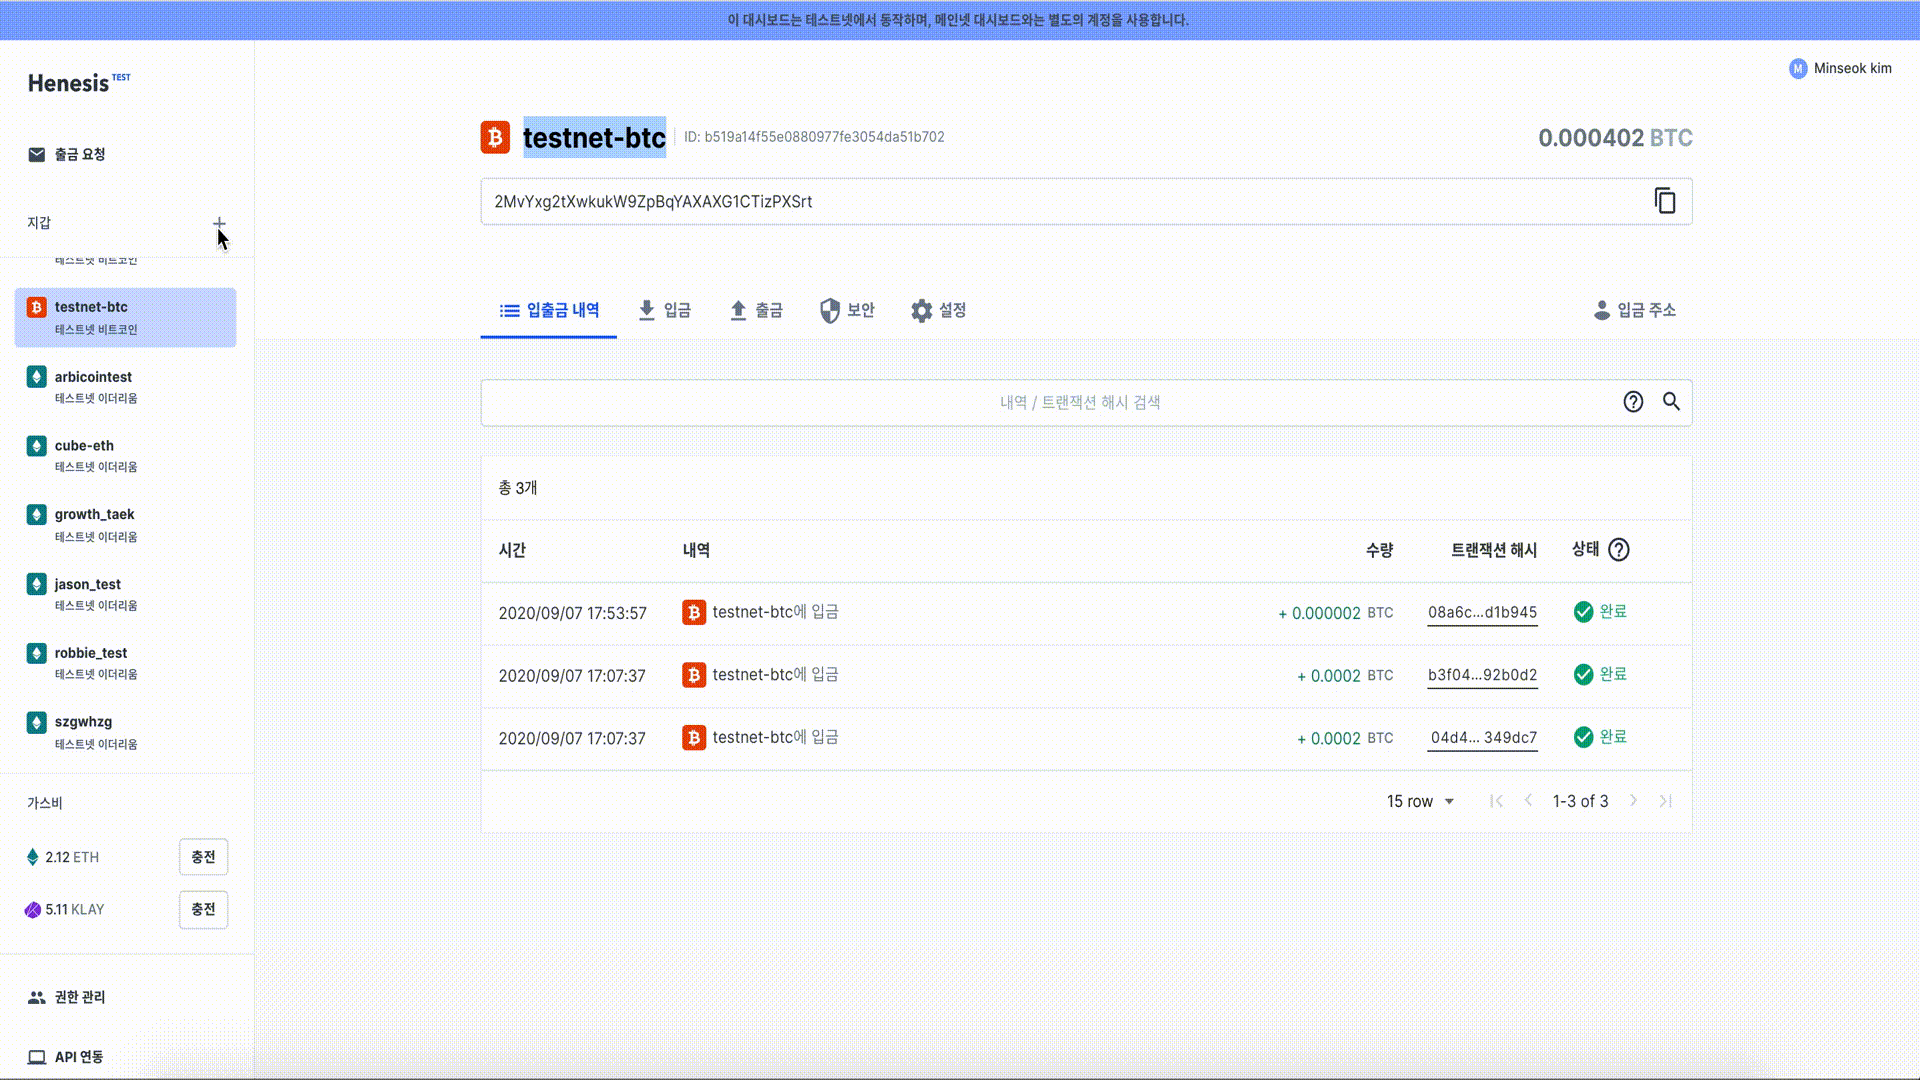Click the 총 3개 total count
Viewport: 1920px width, 1080px height.
coord(518,488)
